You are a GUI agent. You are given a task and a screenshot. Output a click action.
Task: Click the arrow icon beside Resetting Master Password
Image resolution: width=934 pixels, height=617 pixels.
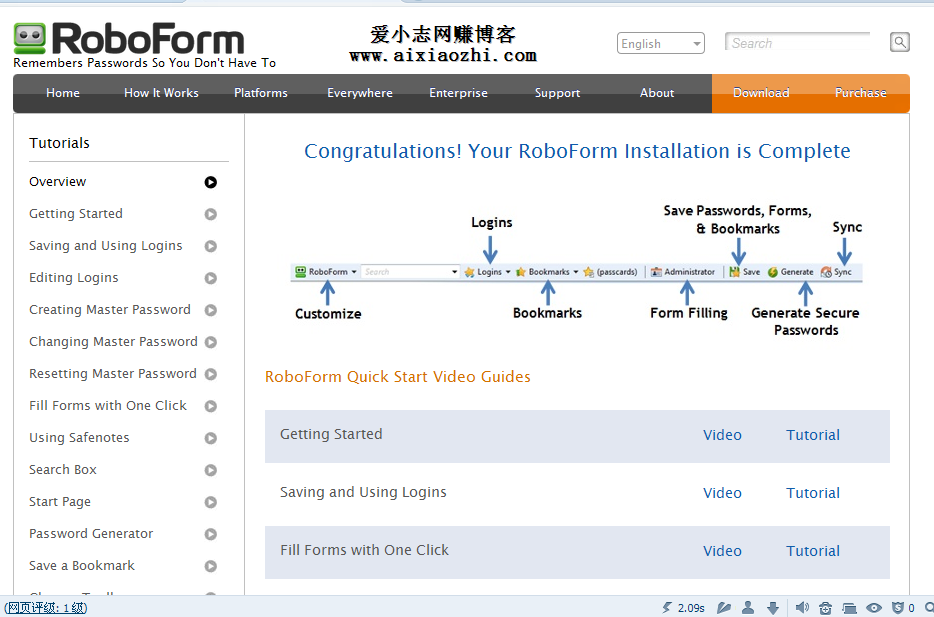pos(211,374)
